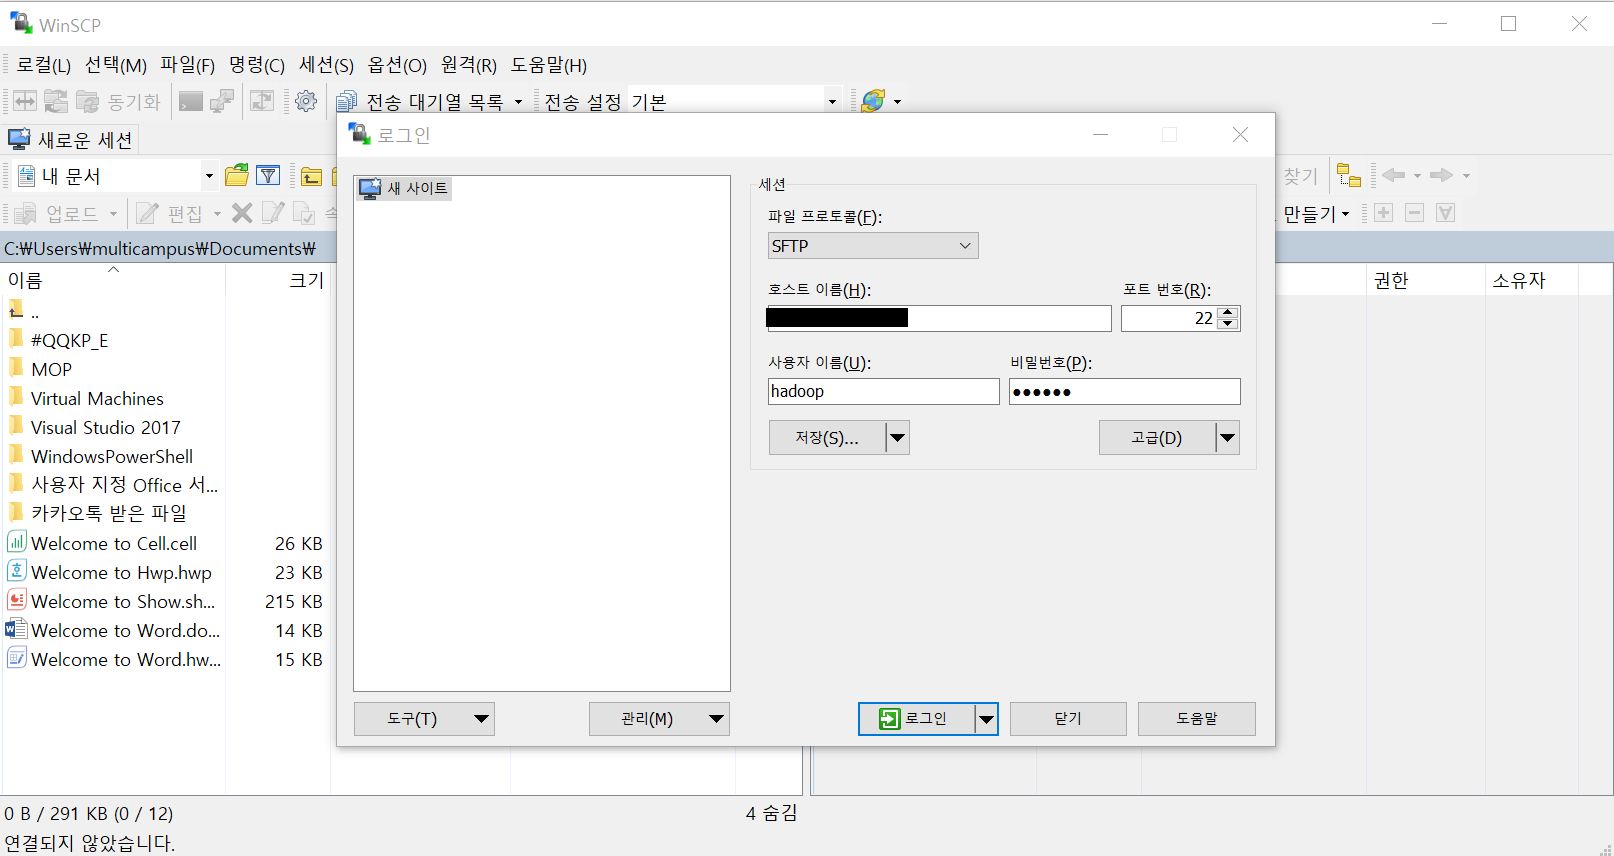The height and width of the screenshot is (856, 1614).
Task: Open the 세션(S) menu
Action: [327, 65]
